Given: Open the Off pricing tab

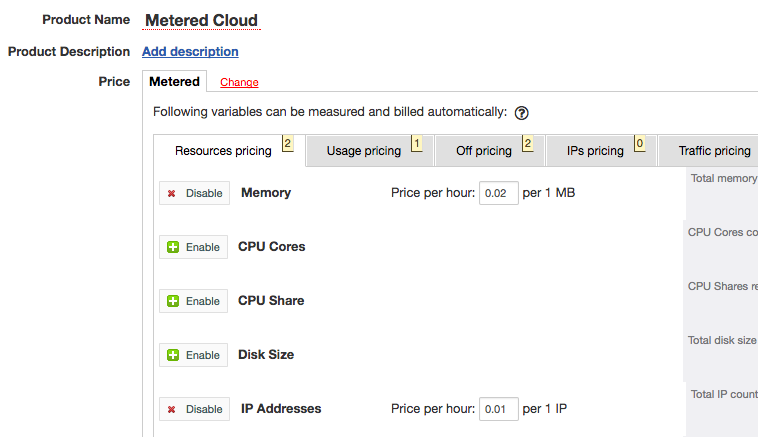Looking at the screenshot, I should click(483, 151).
